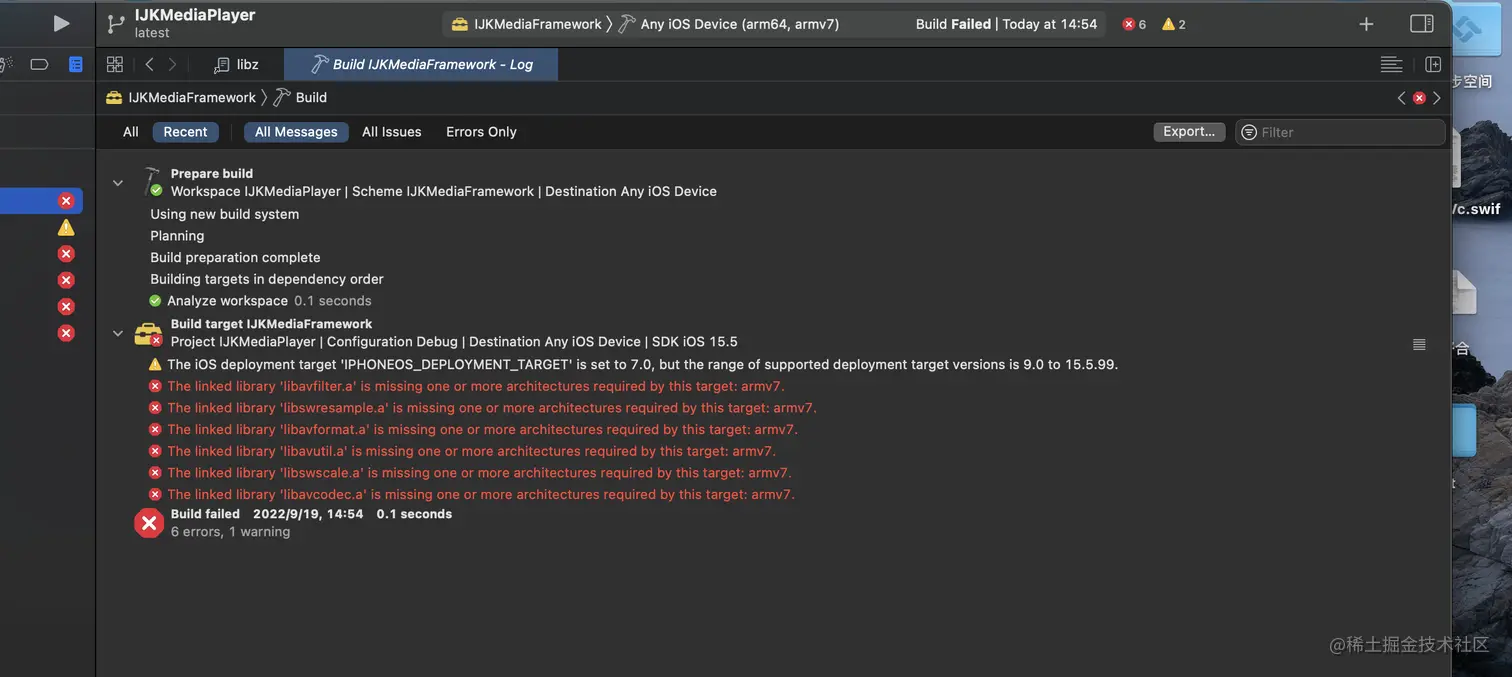Viewport: 1512px width, 677px height.
Task: Open the editor options lines icon
Action: coord(1391,64)
